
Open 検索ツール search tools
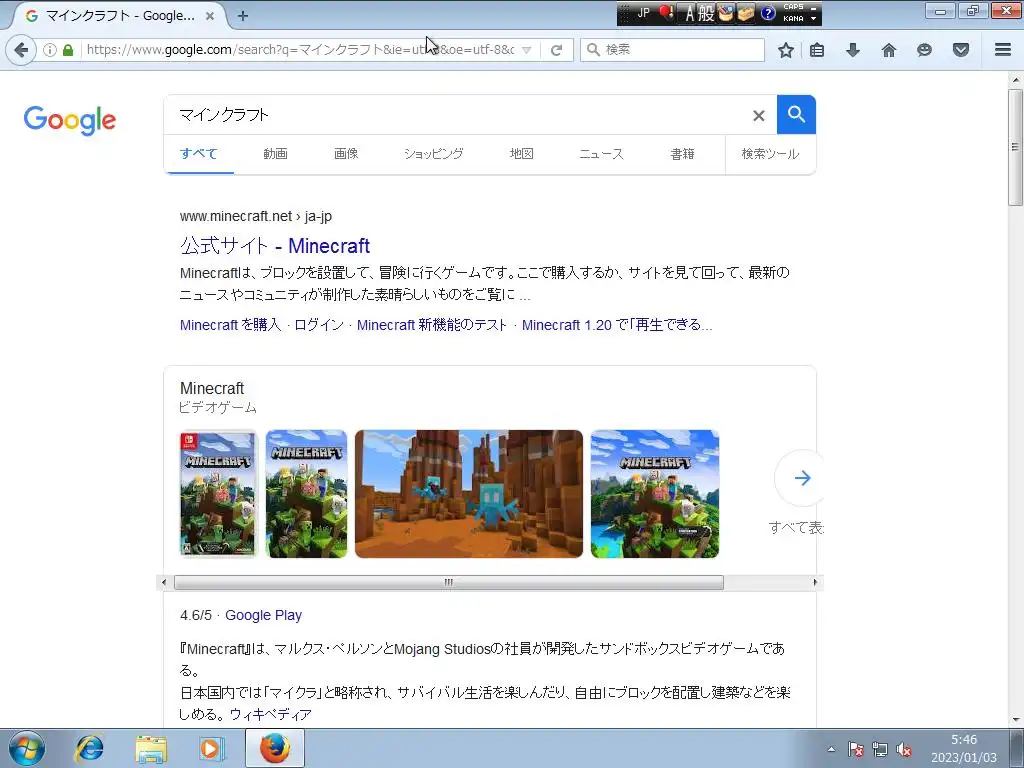tap(770, 154)
